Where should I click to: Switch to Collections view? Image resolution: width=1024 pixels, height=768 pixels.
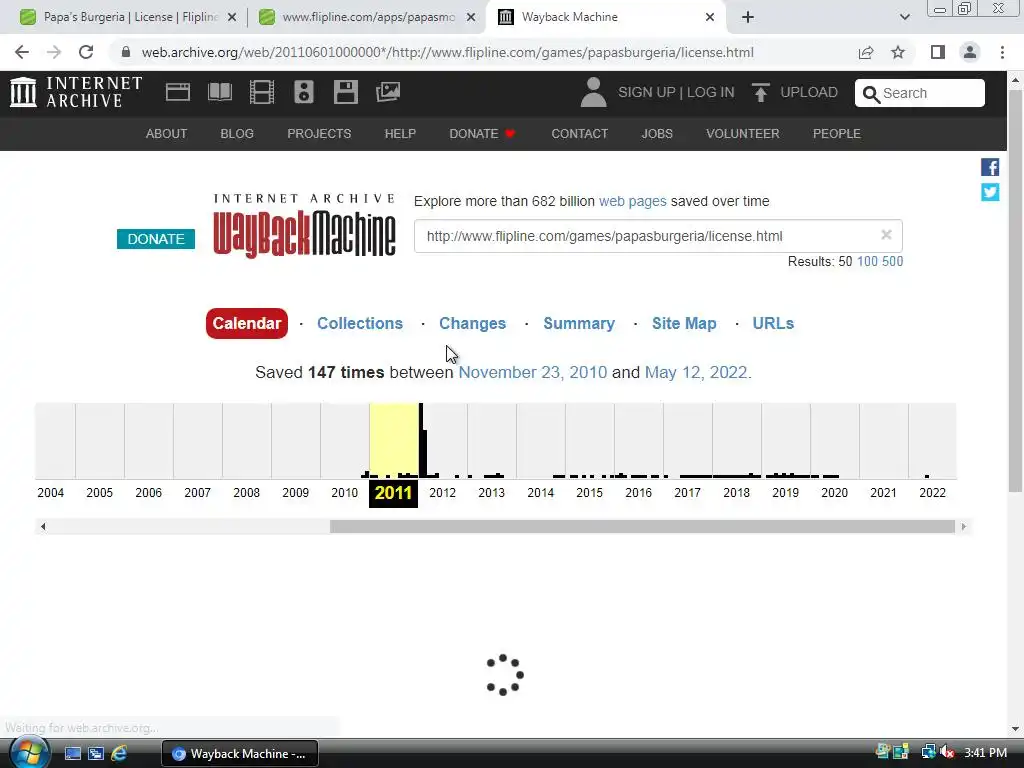click(360, 323)
